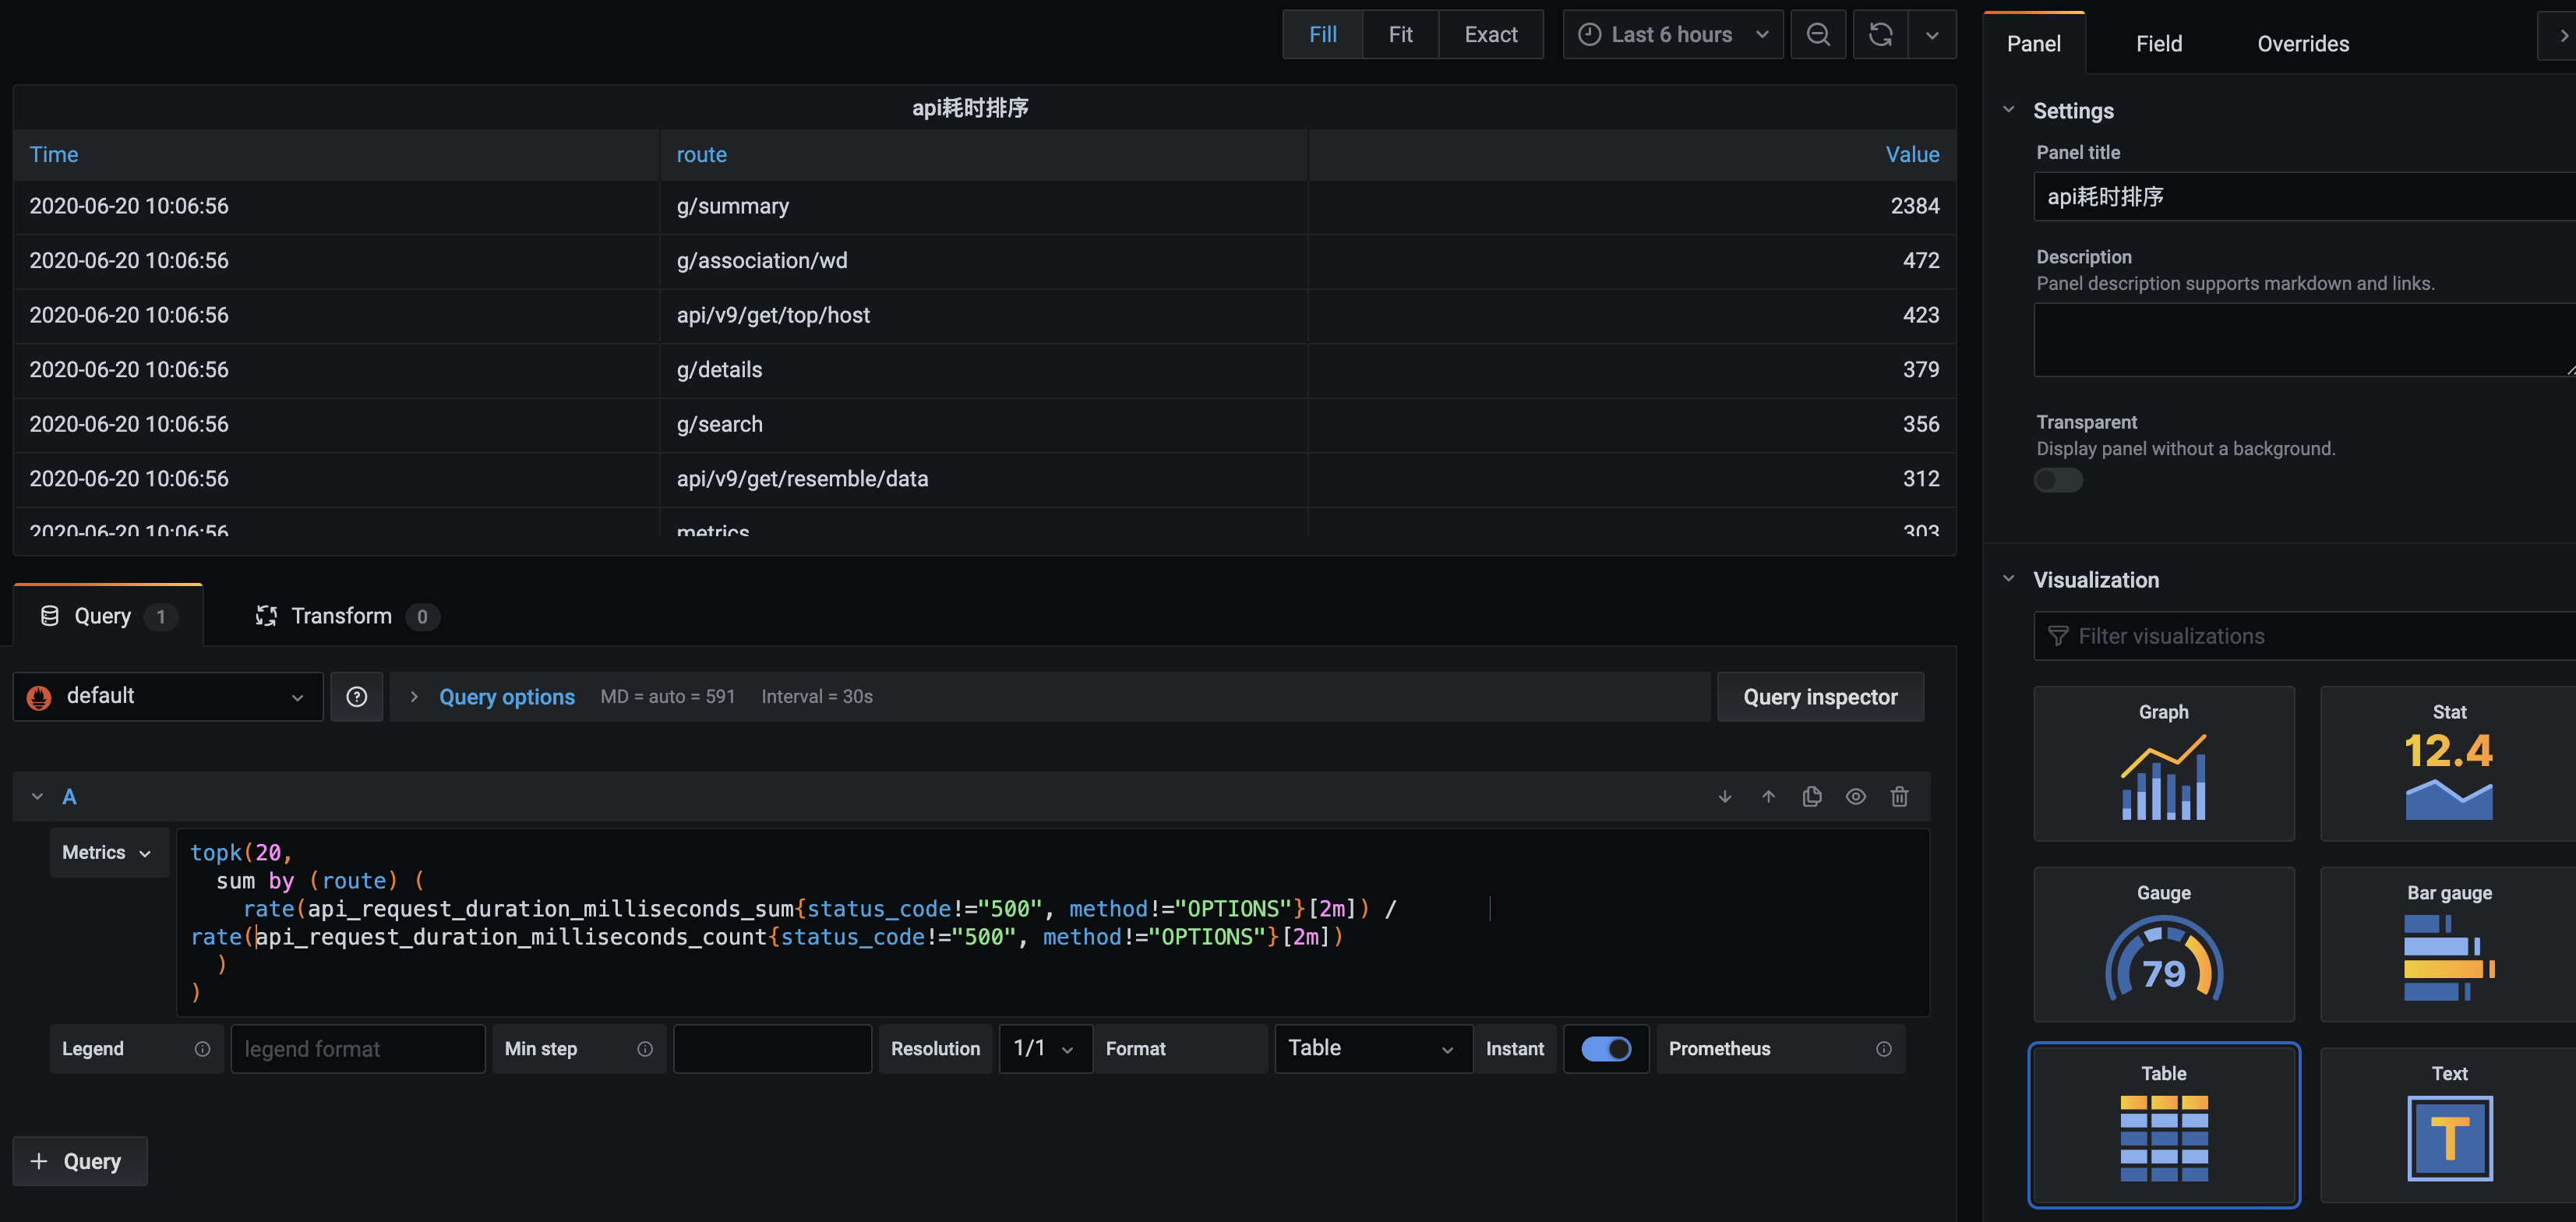Click the Min step info icon
The width and height of the screenshot is (2576, 1222).
[x=644, y=1049]
